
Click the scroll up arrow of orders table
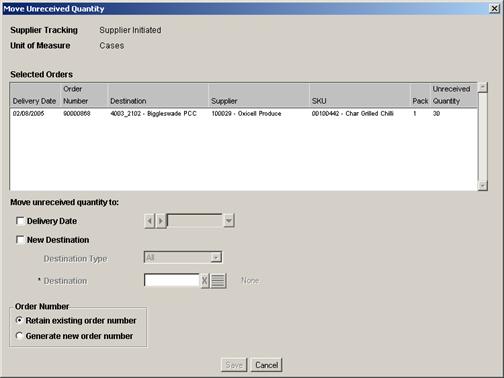(x=482, y=87)
